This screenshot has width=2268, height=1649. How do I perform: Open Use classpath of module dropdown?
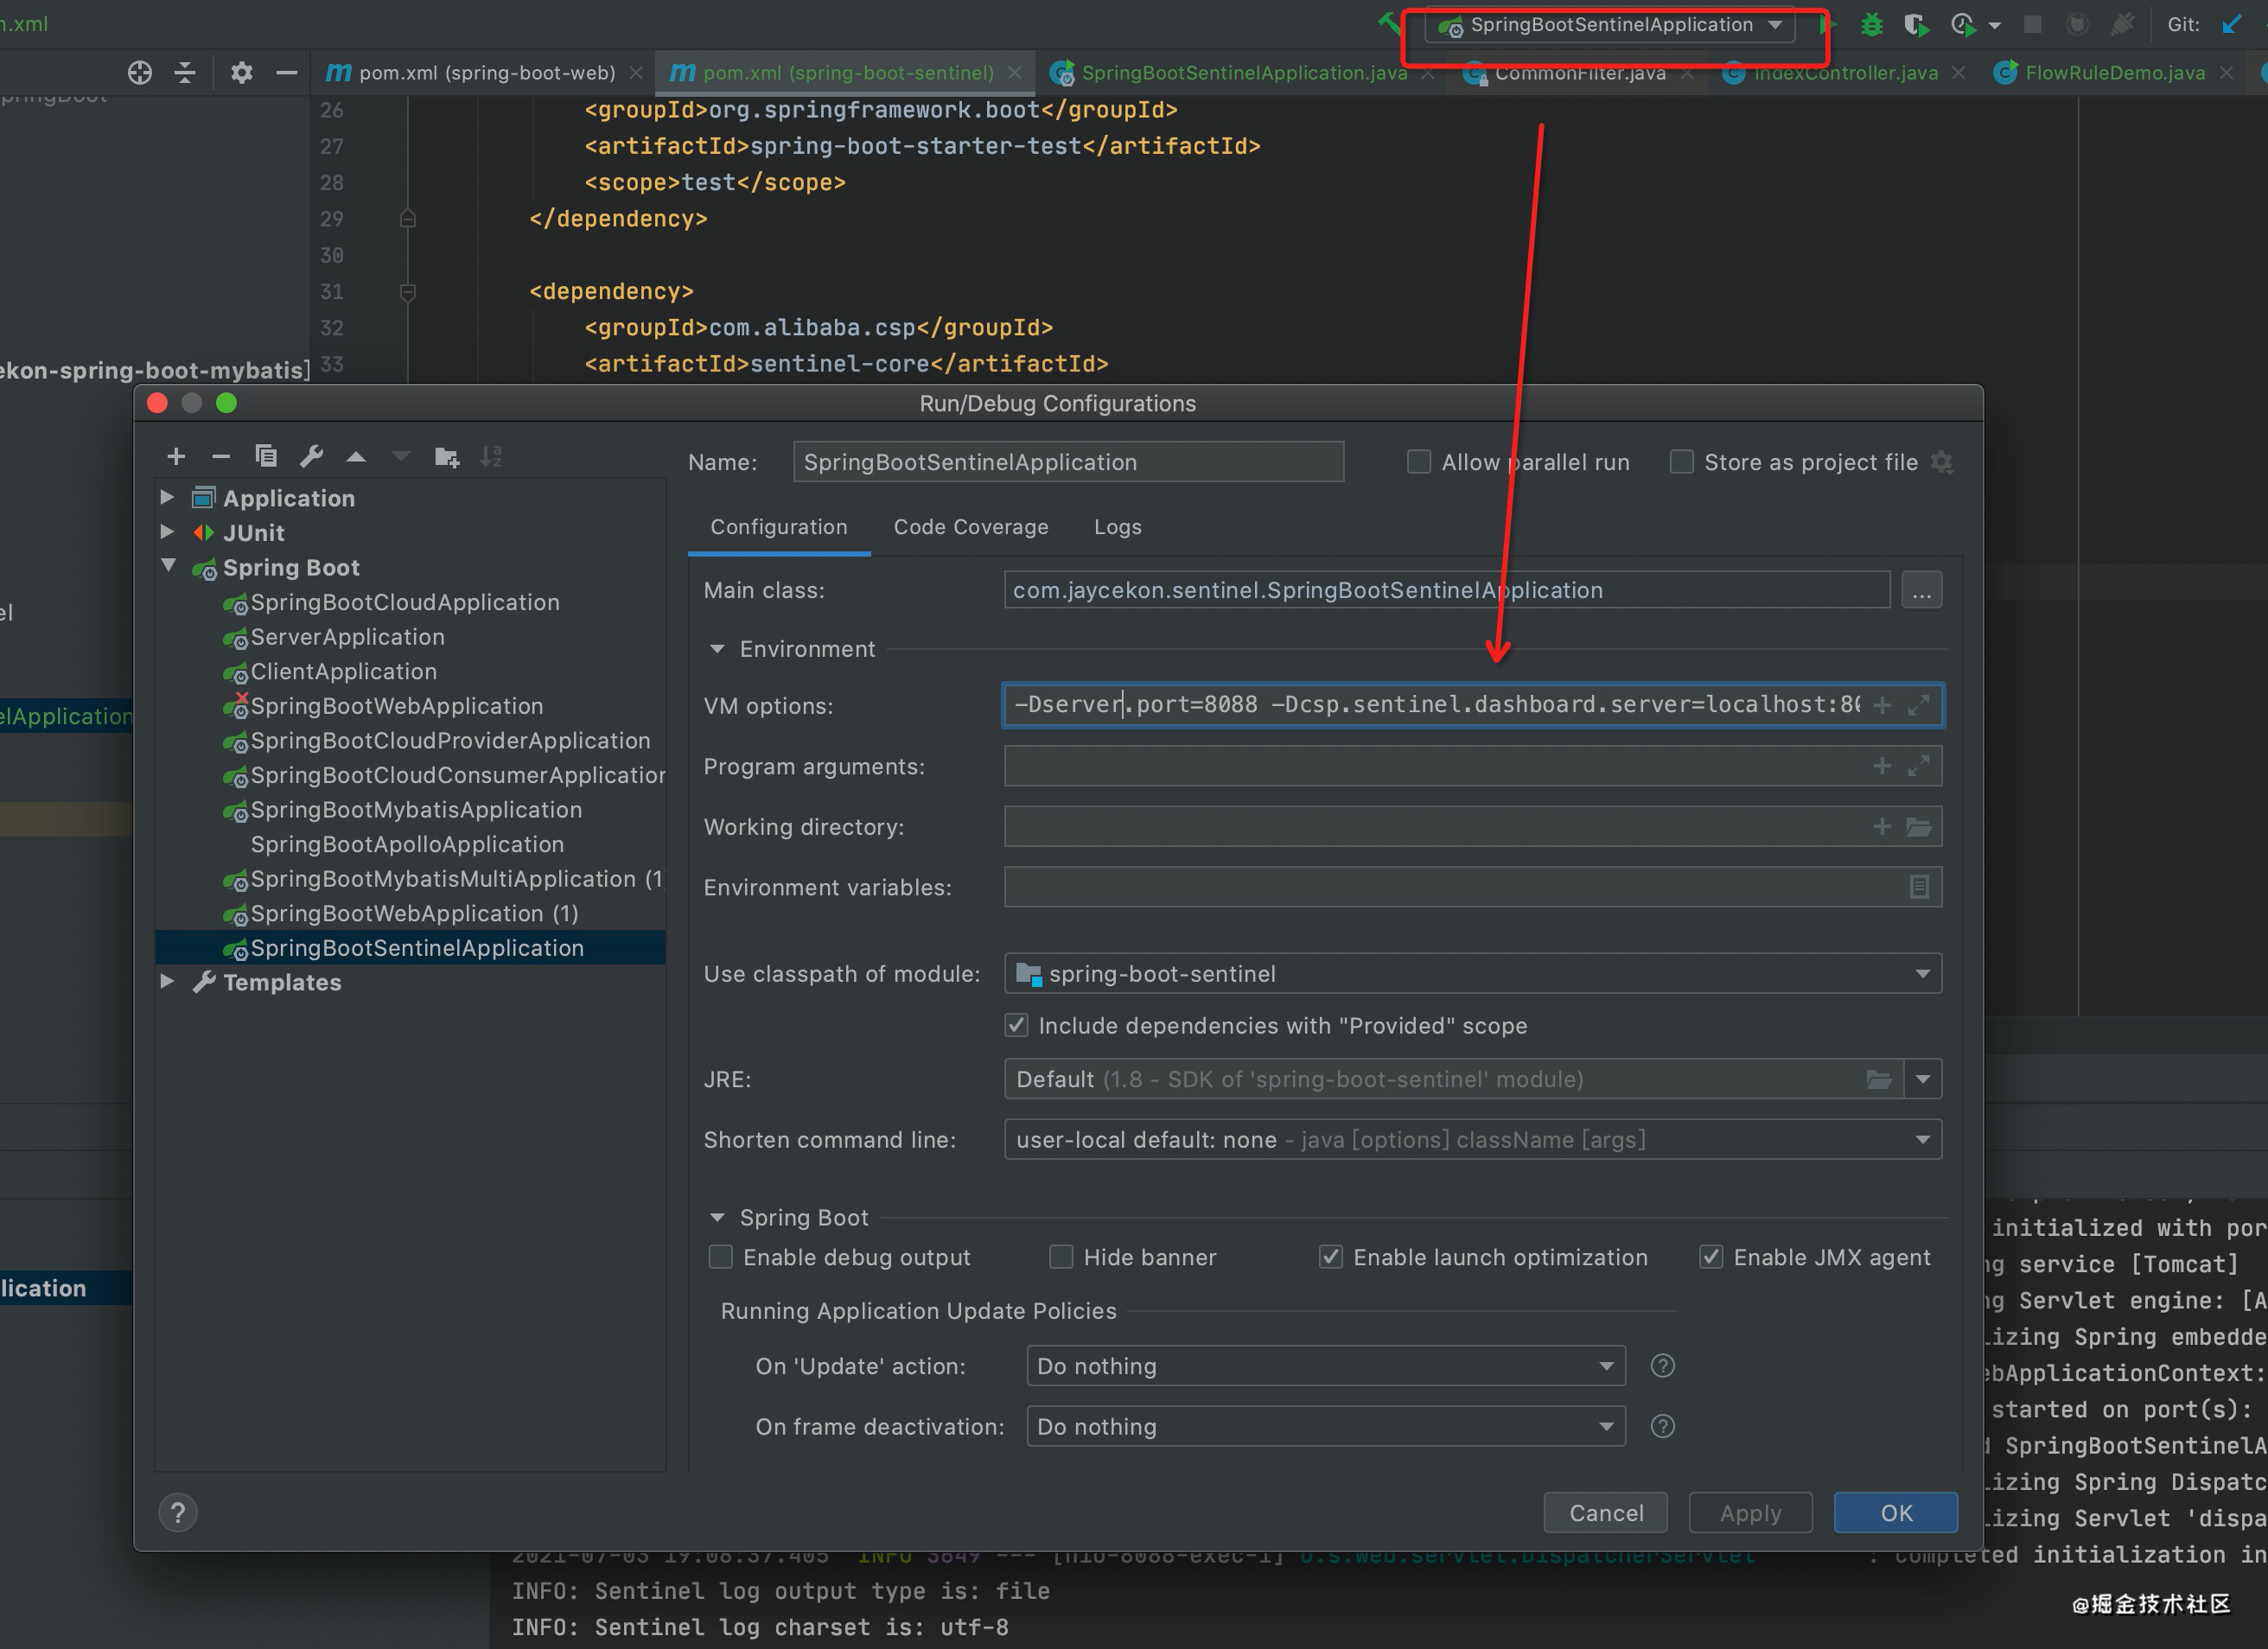click(x=1472, y=973)
